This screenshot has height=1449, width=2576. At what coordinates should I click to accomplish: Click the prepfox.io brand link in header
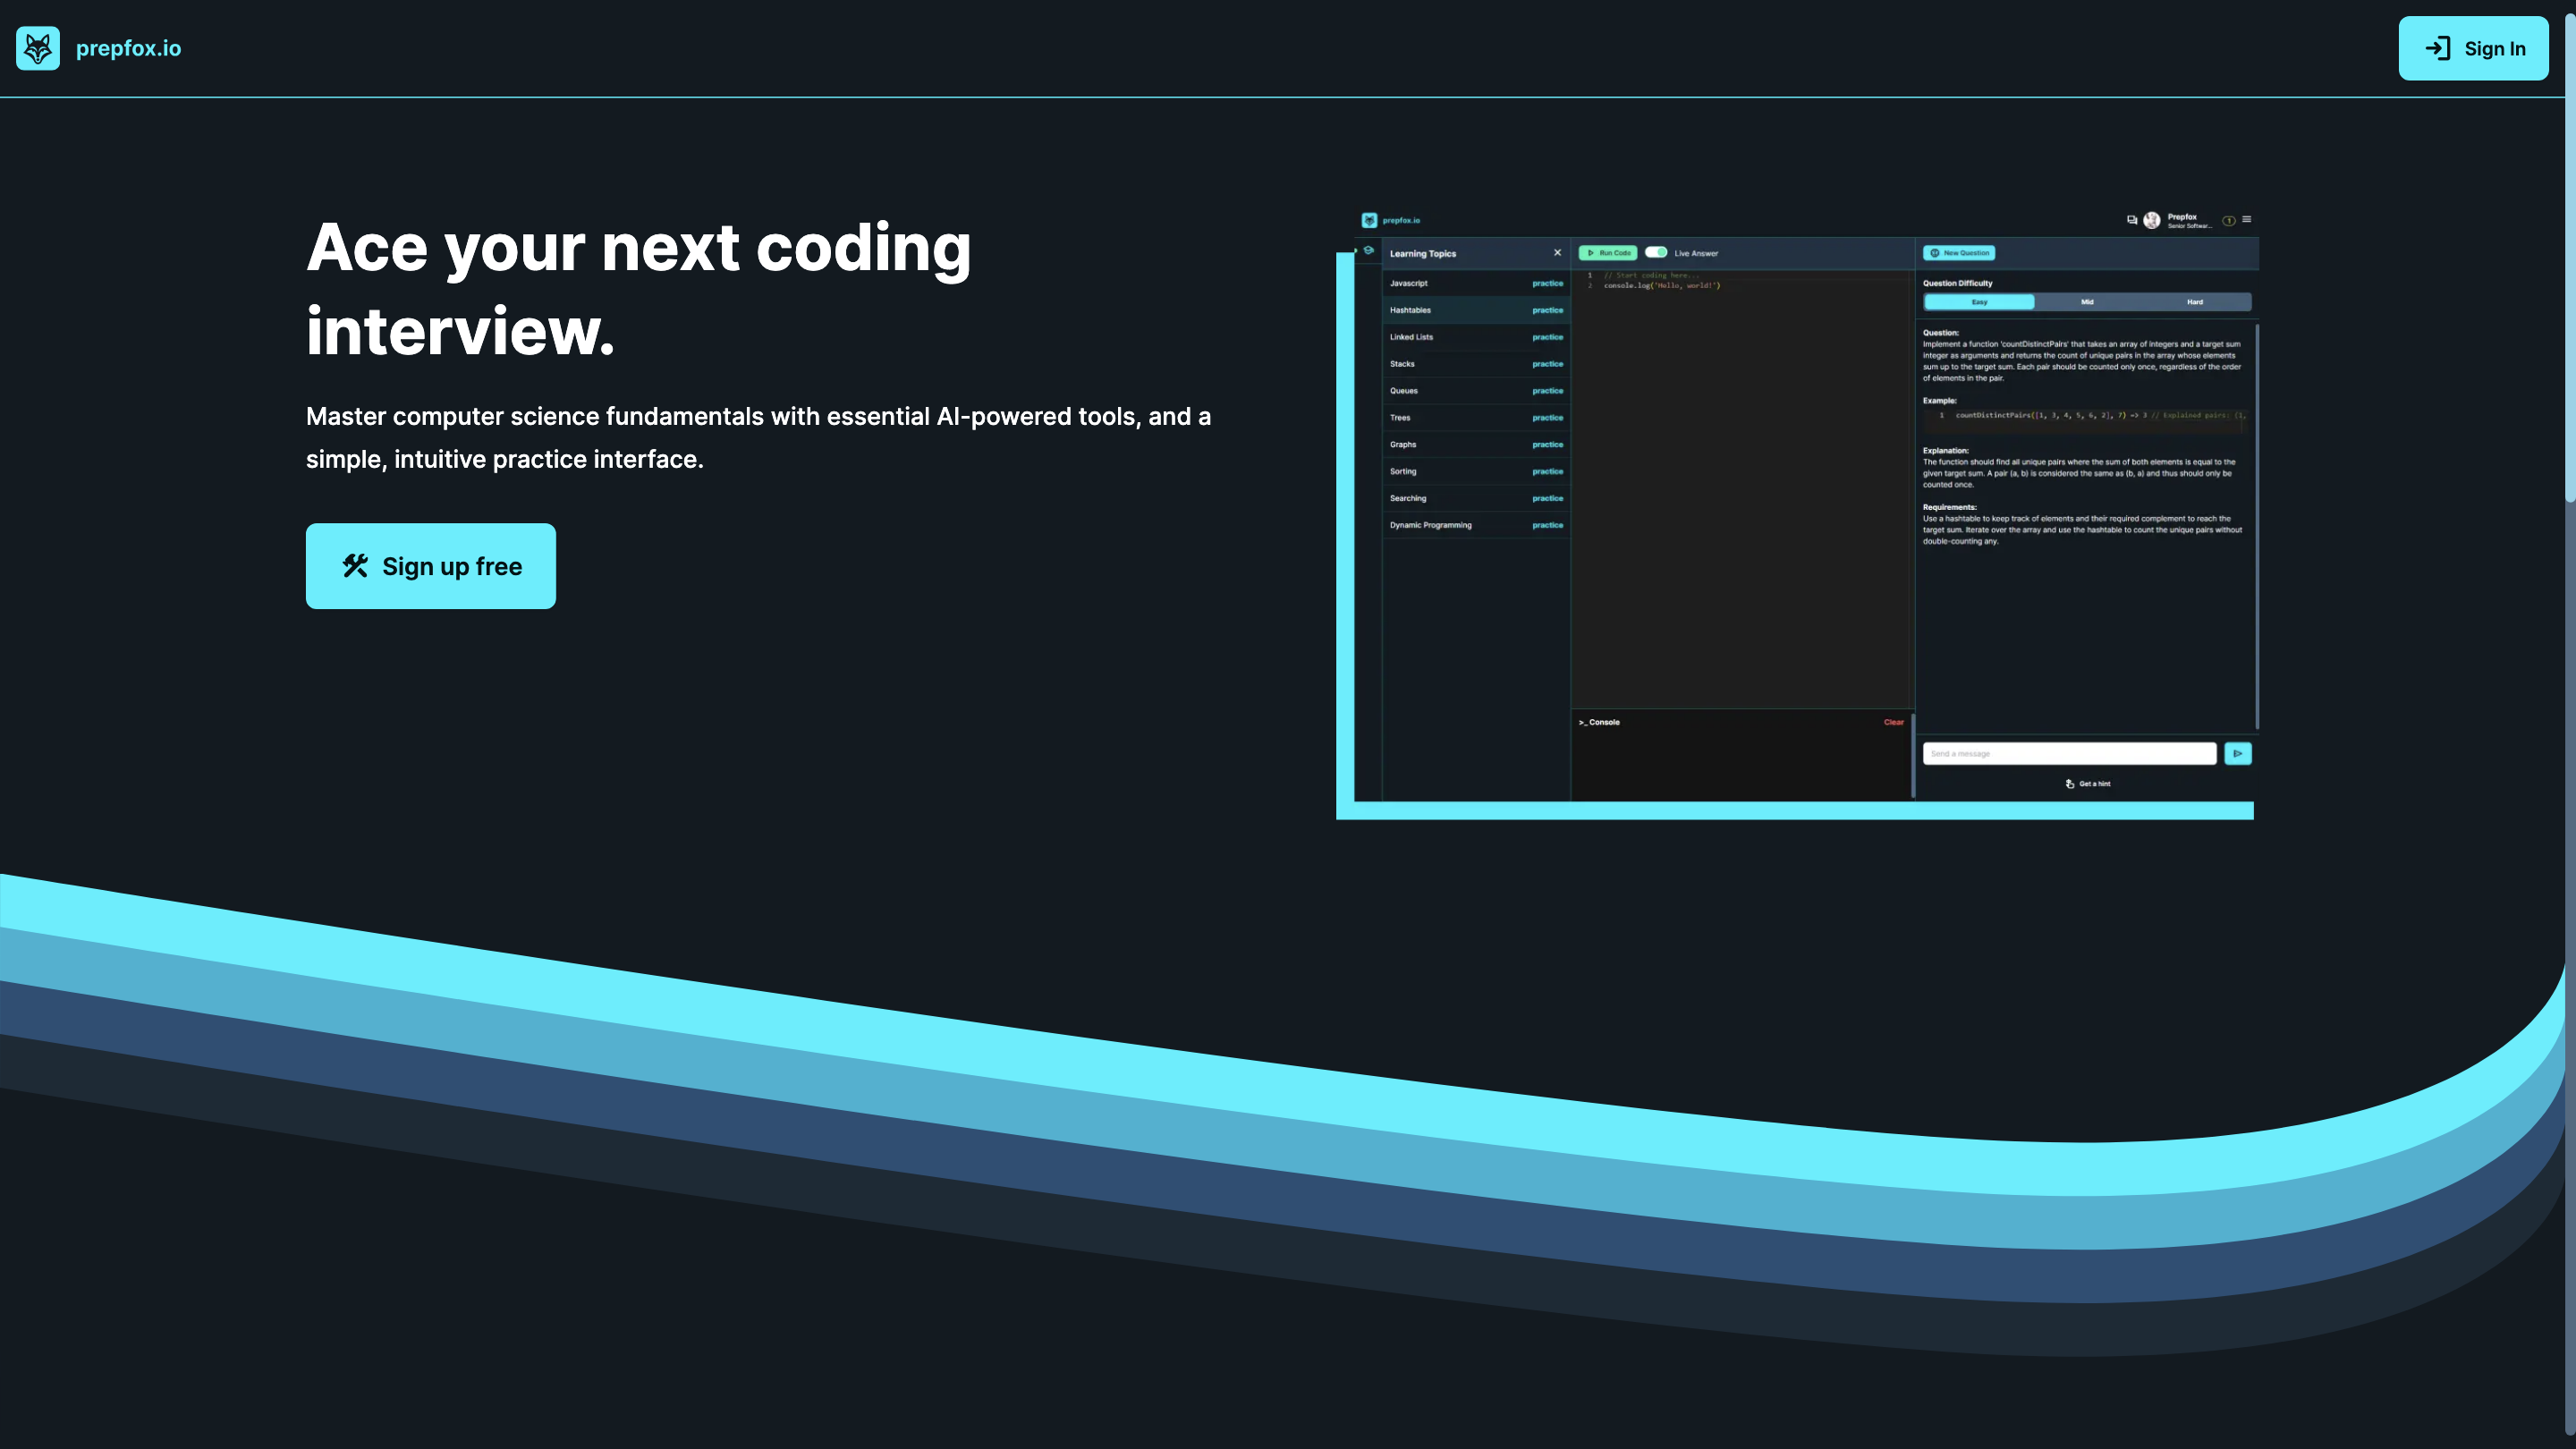pyautogui.click(x=128, y=48)
